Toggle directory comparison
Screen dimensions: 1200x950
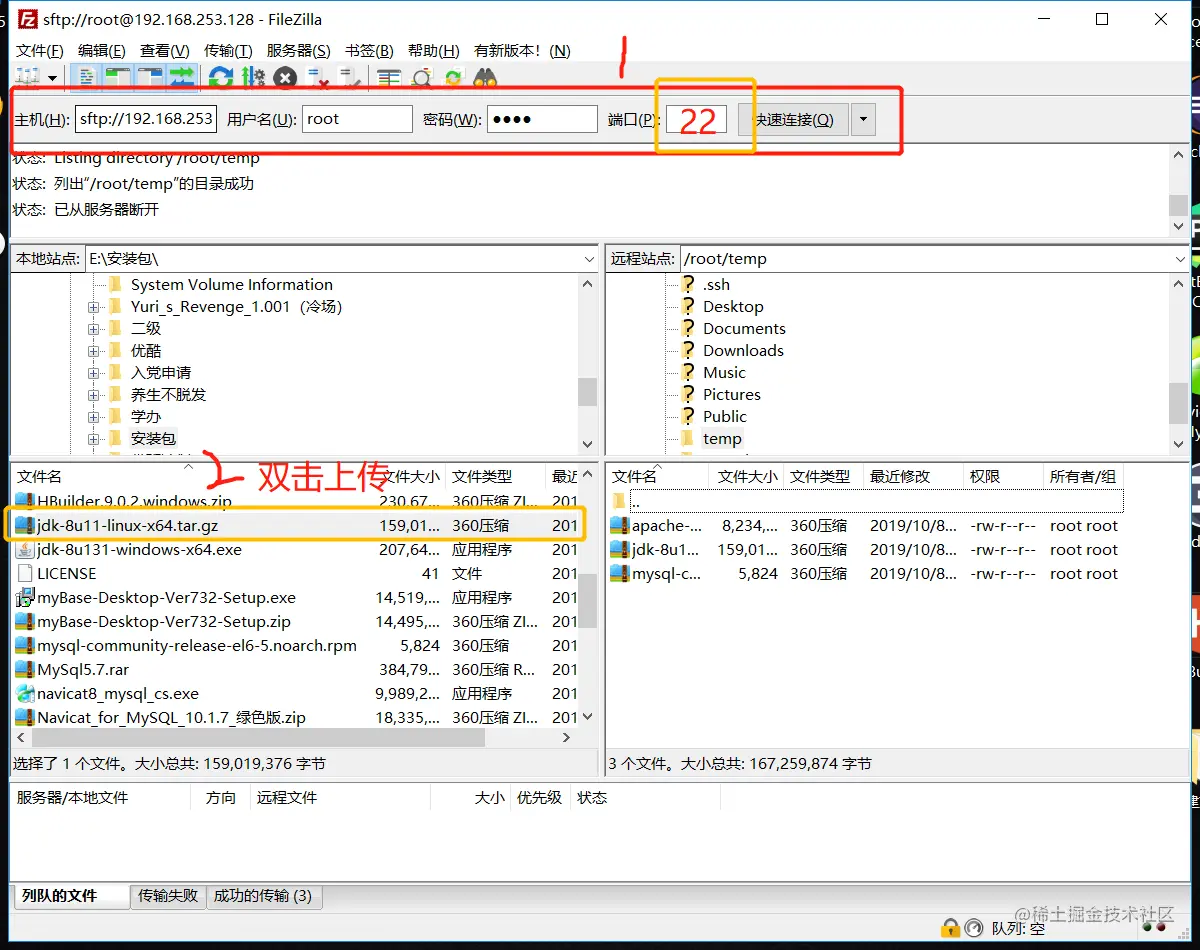[422, 77]
